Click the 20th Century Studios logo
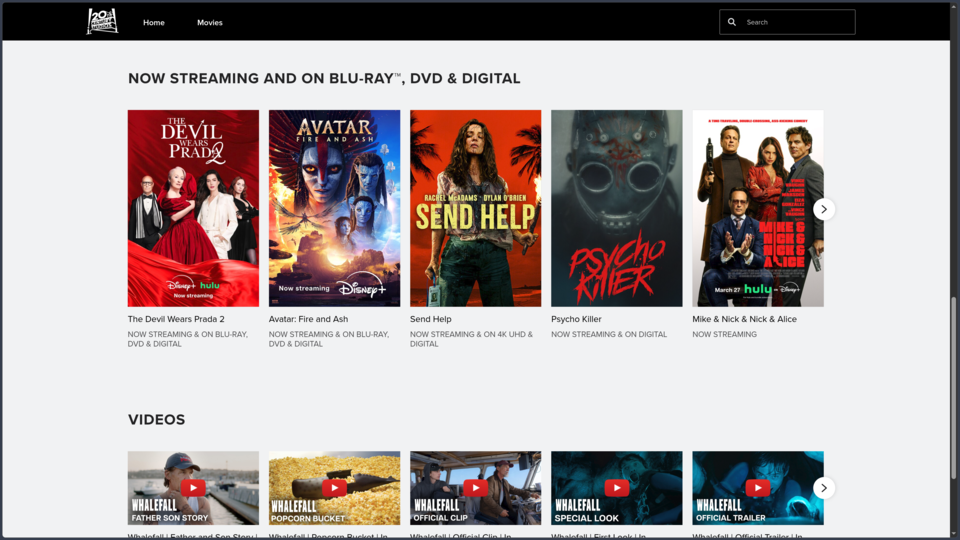Screen dimensions: 960x540 point(102,21)
